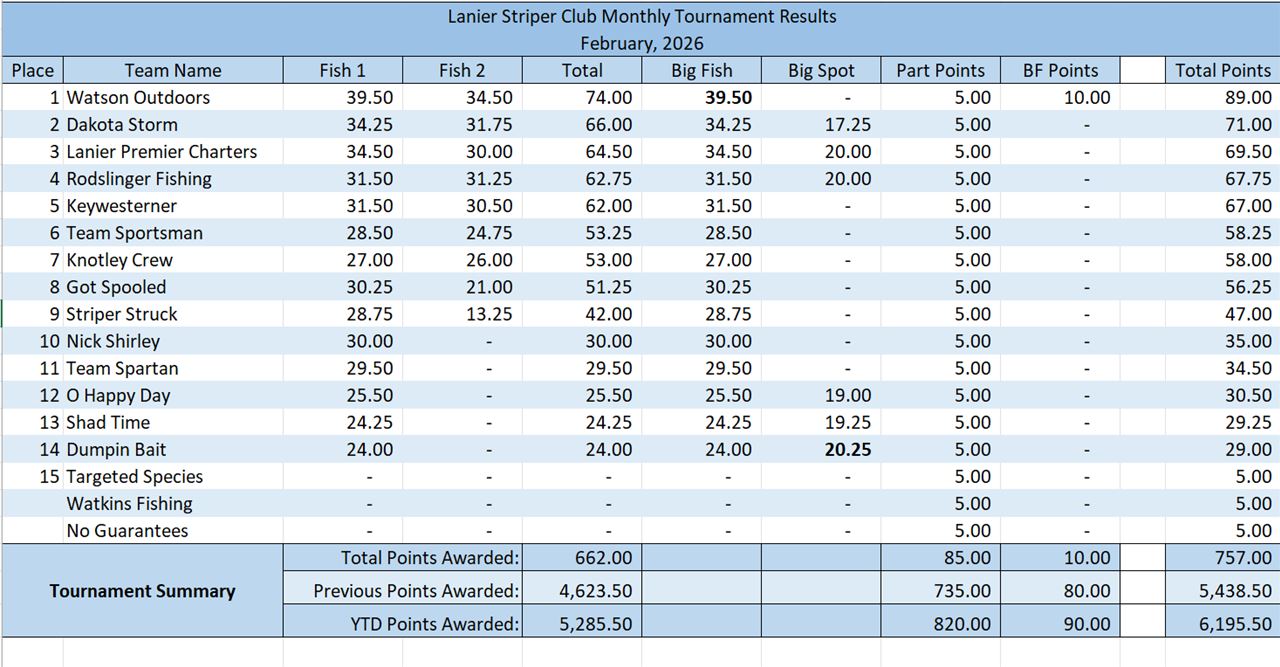
Task: Click the 'Team Name' column header
Action: pos(172,71)
